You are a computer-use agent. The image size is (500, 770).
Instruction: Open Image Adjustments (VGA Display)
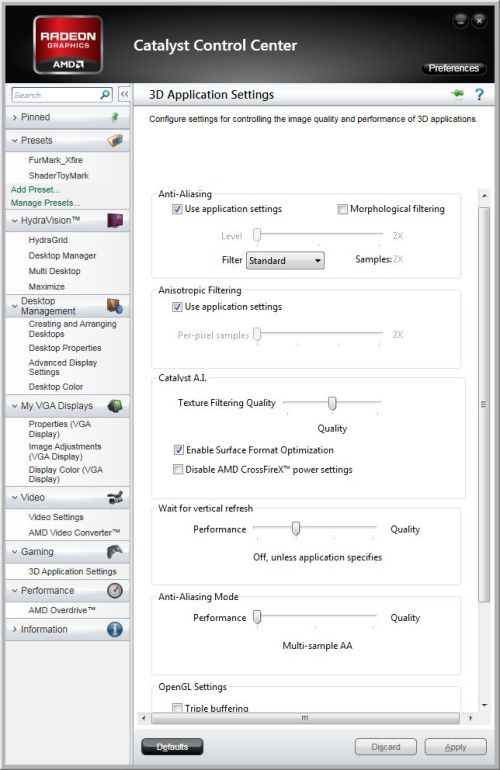[65, 451]
